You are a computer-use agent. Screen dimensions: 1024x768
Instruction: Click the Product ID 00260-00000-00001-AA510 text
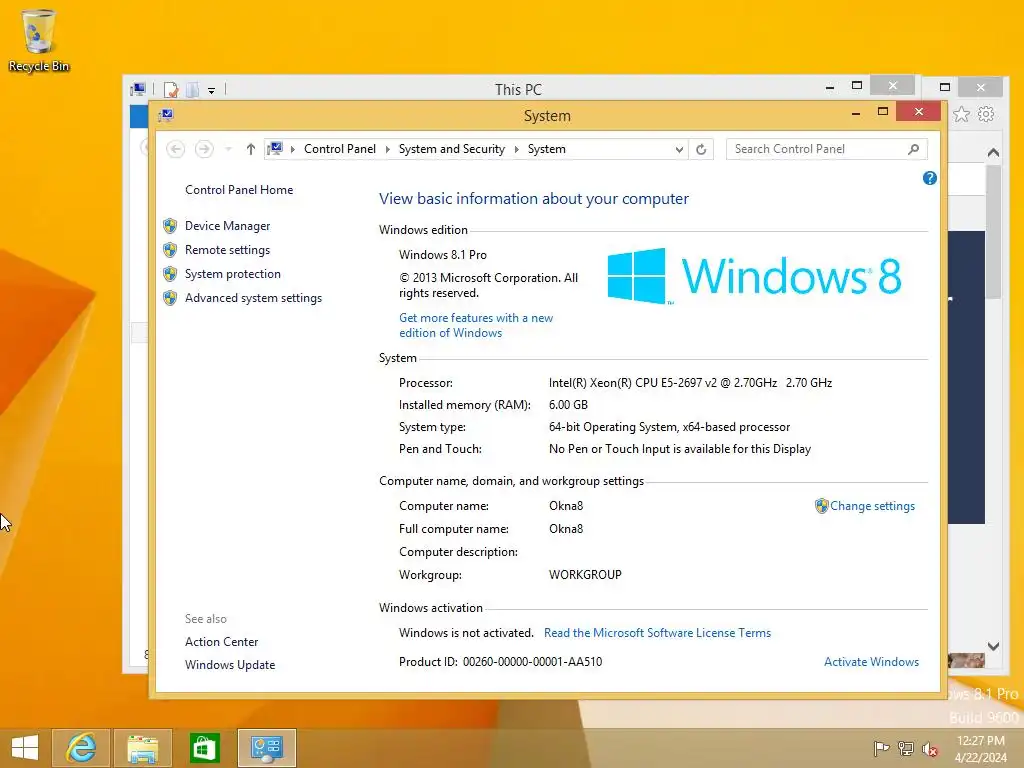click(500, 662)
